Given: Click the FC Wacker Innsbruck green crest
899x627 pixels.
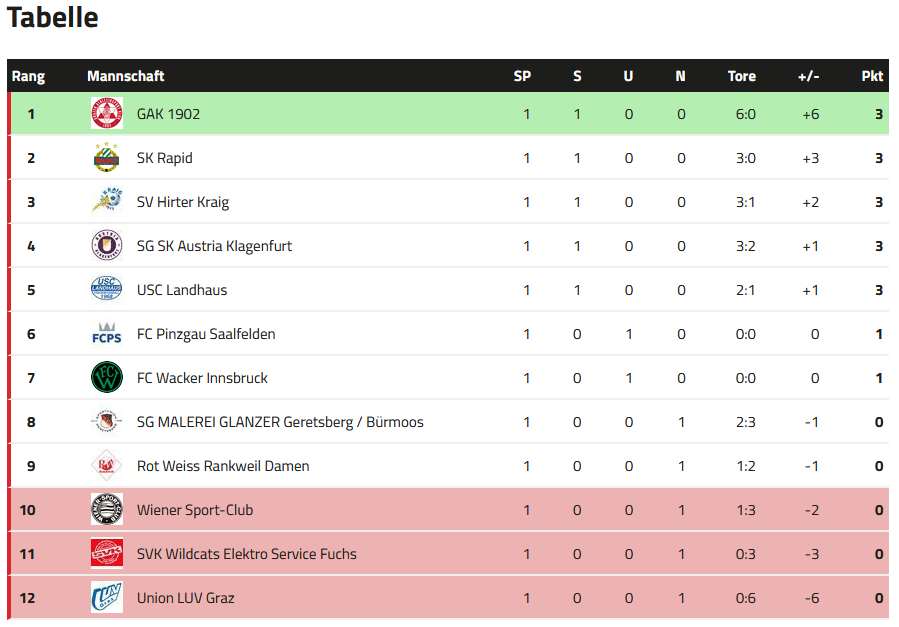Looking at the screenshot, I should pos(107,378).
